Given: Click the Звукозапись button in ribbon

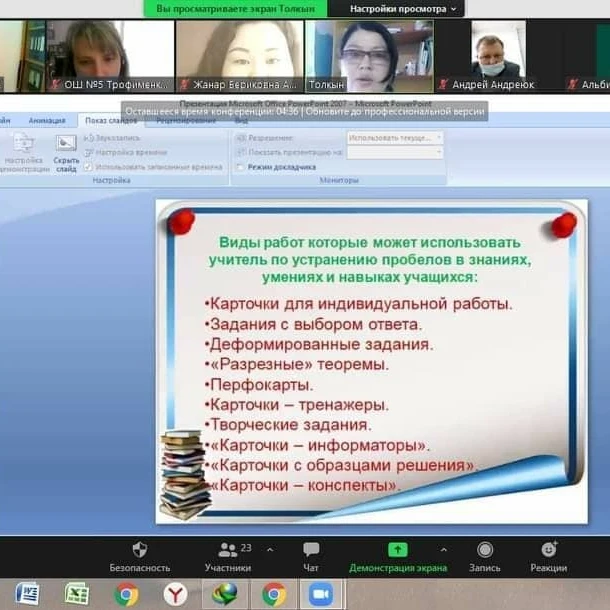Looking at the screenshot, I should (112, 138).
